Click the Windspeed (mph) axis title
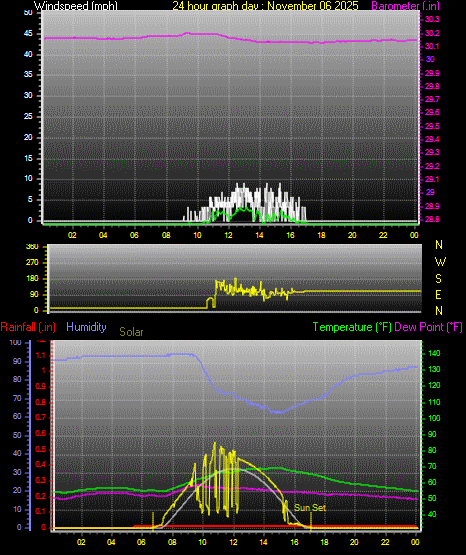The image size is (466, 555). coord(75,6)
